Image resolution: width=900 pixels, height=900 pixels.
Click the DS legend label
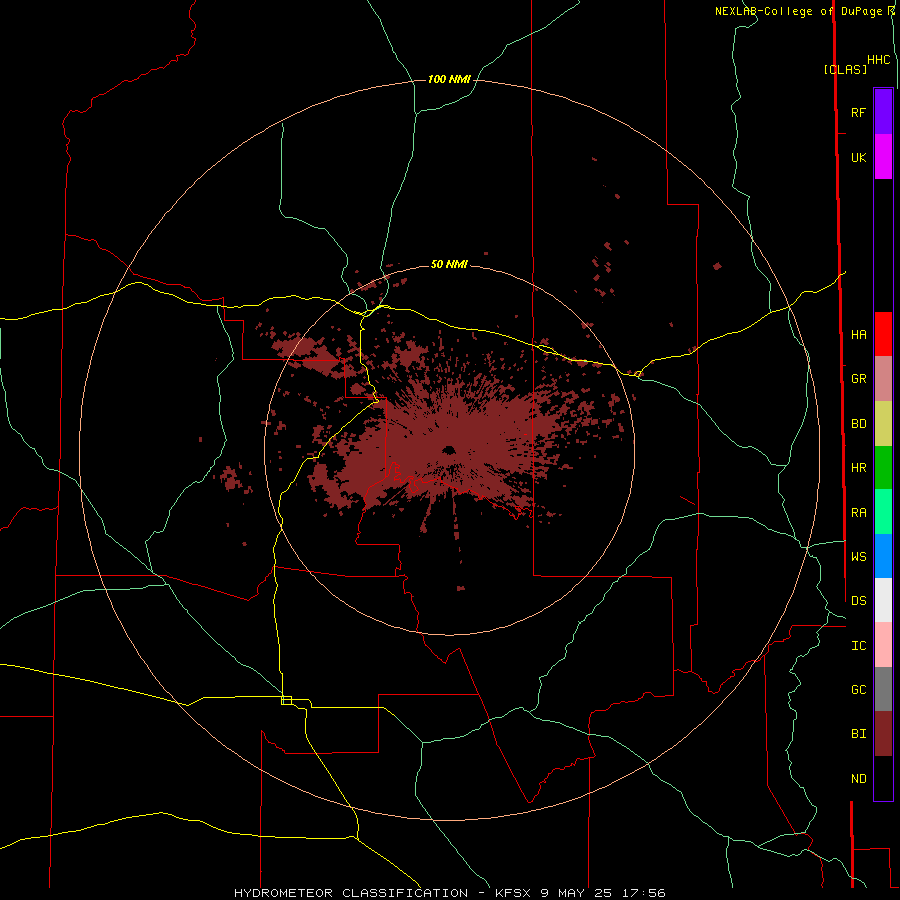859,601
